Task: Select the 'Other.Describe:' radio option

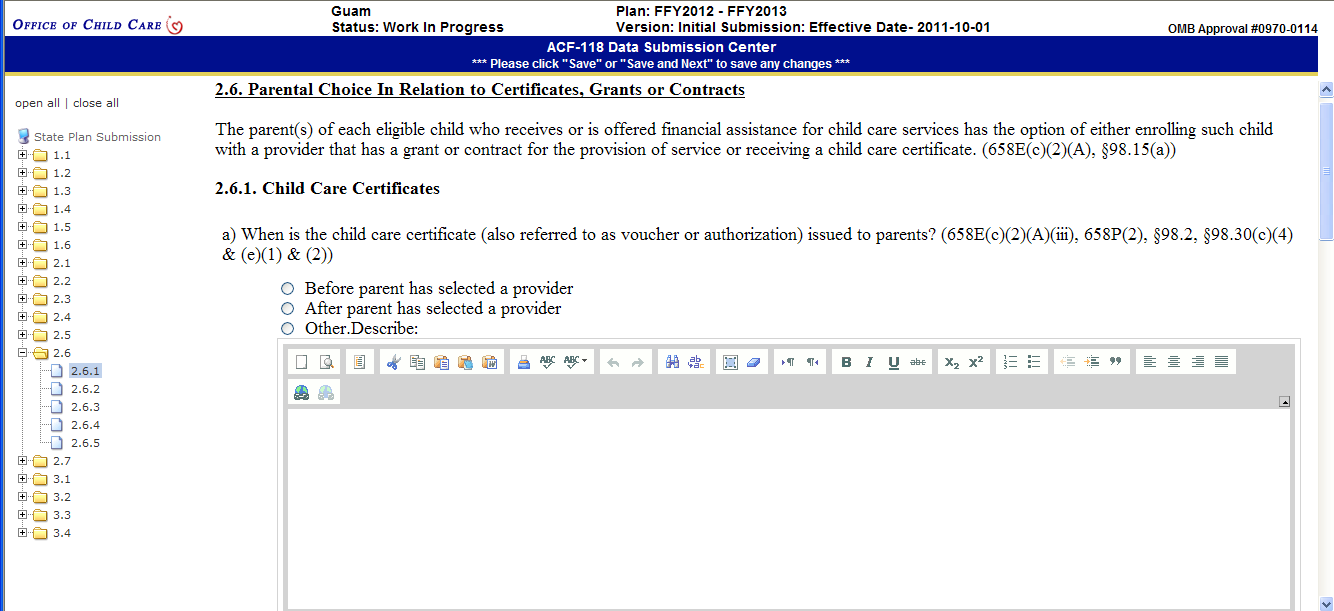Action: pyautogui.click(x=288, y=328)
